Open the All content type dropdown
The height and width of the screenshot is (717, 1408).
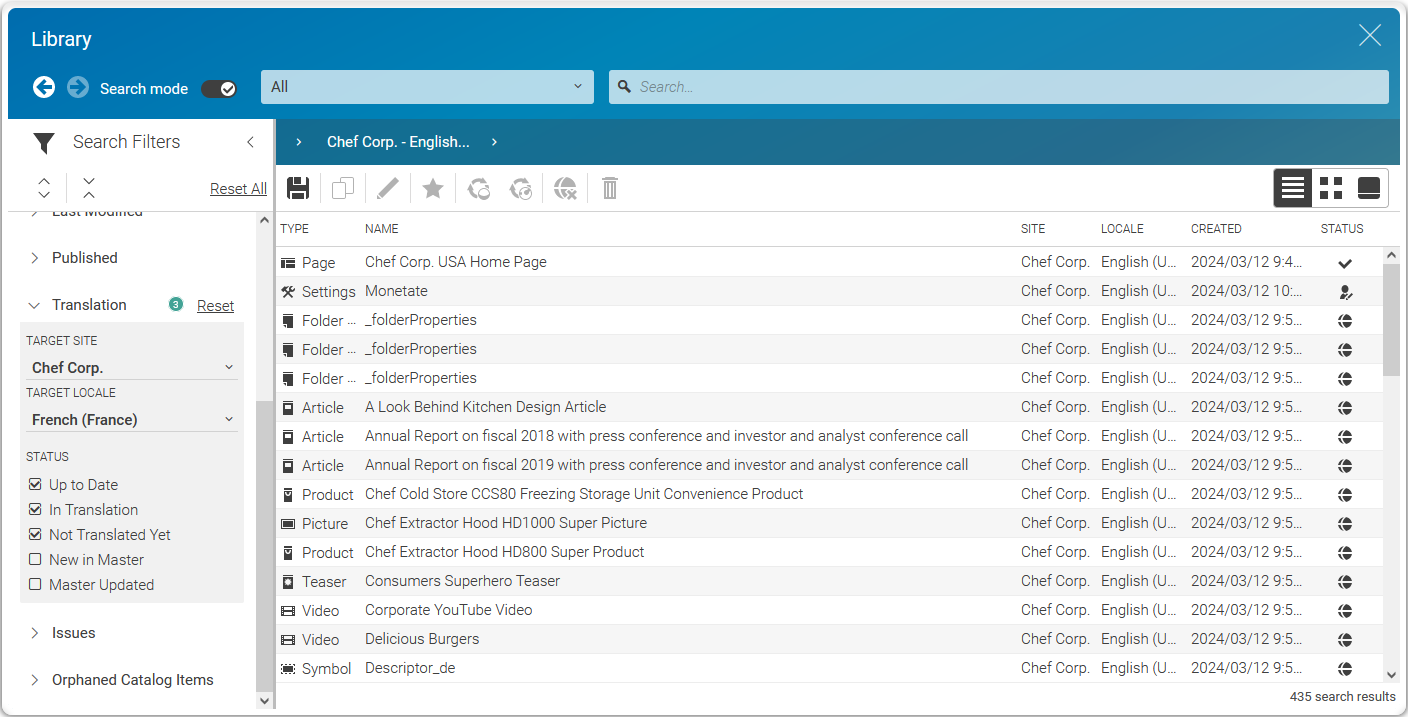(x=427, y=87)
